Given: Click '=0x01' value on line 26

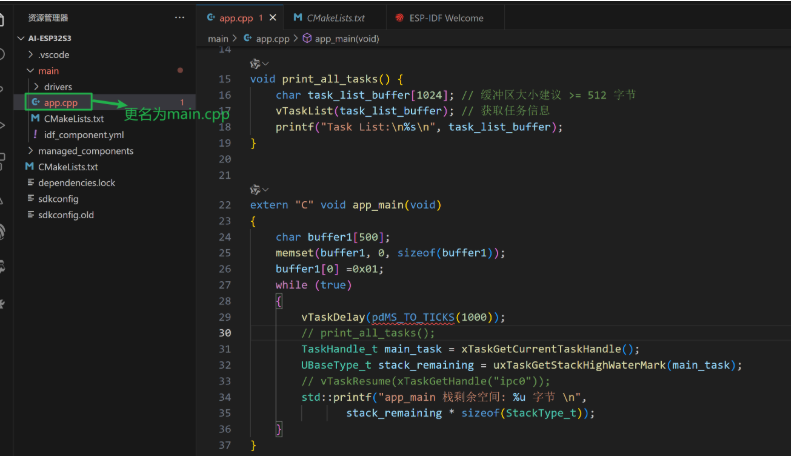Looking at the screenshot, I should tap(362, 269).
